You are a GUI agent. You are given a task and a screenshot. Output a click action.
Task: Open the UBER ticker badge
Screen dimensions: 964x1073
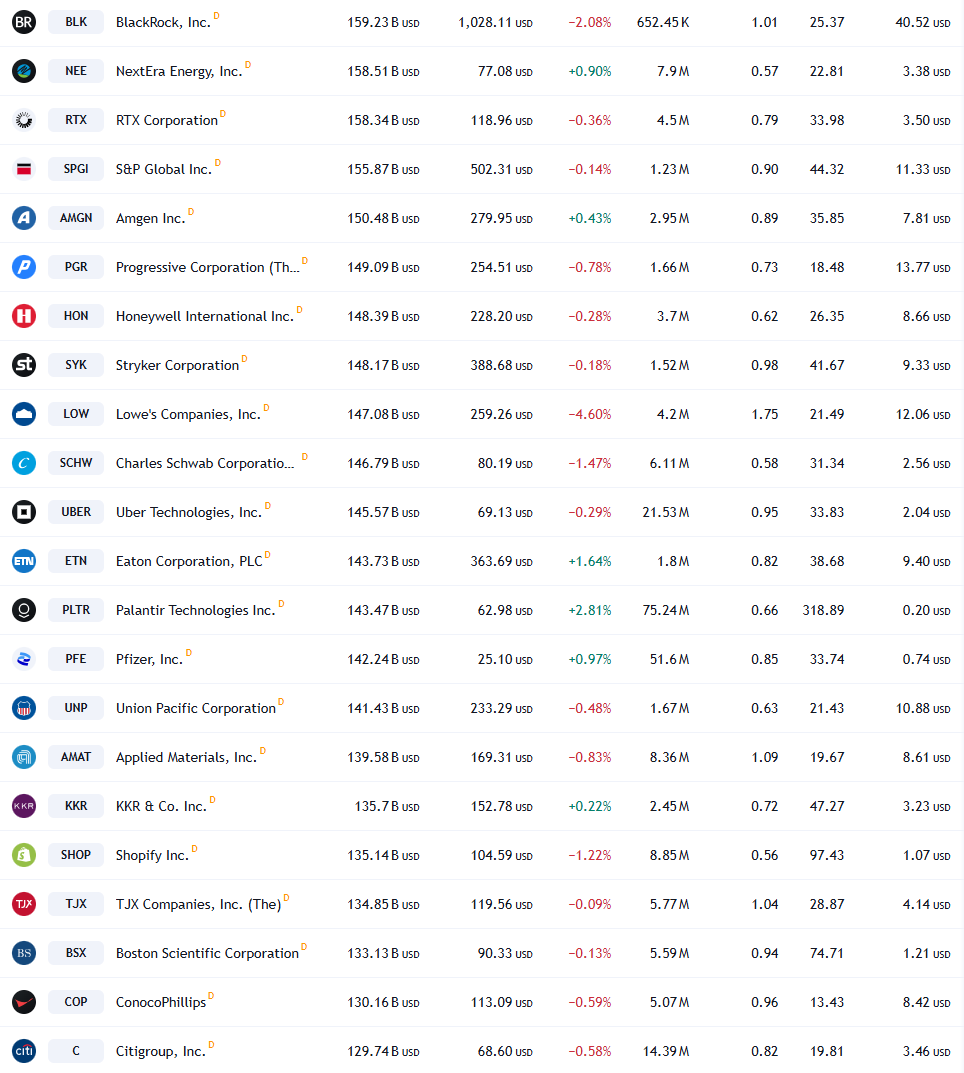click(x=76, y=512)
